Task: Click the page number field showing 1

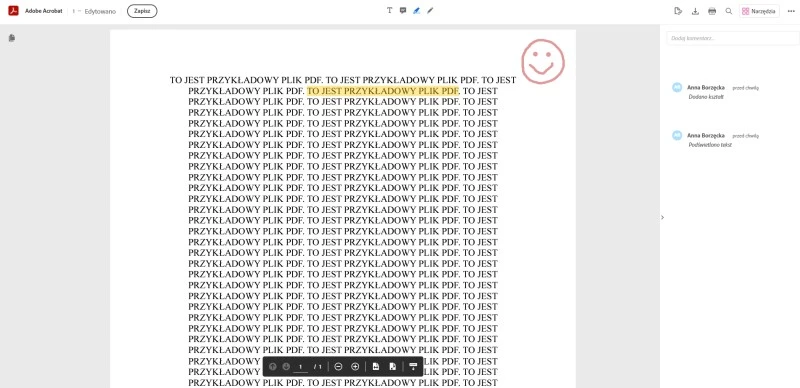Action: click(301, 367)
